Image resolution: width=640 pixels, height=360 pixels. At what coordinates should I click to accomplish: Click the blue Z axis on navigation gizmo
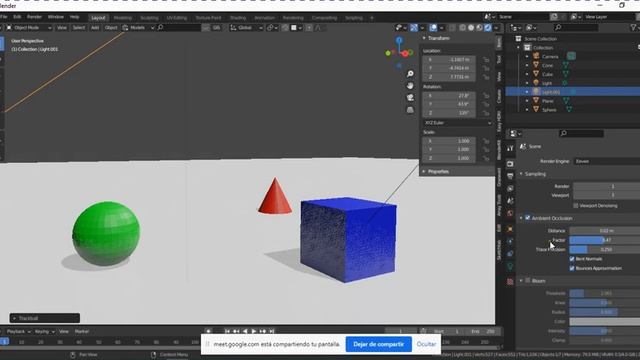click(x=399, y=40)
